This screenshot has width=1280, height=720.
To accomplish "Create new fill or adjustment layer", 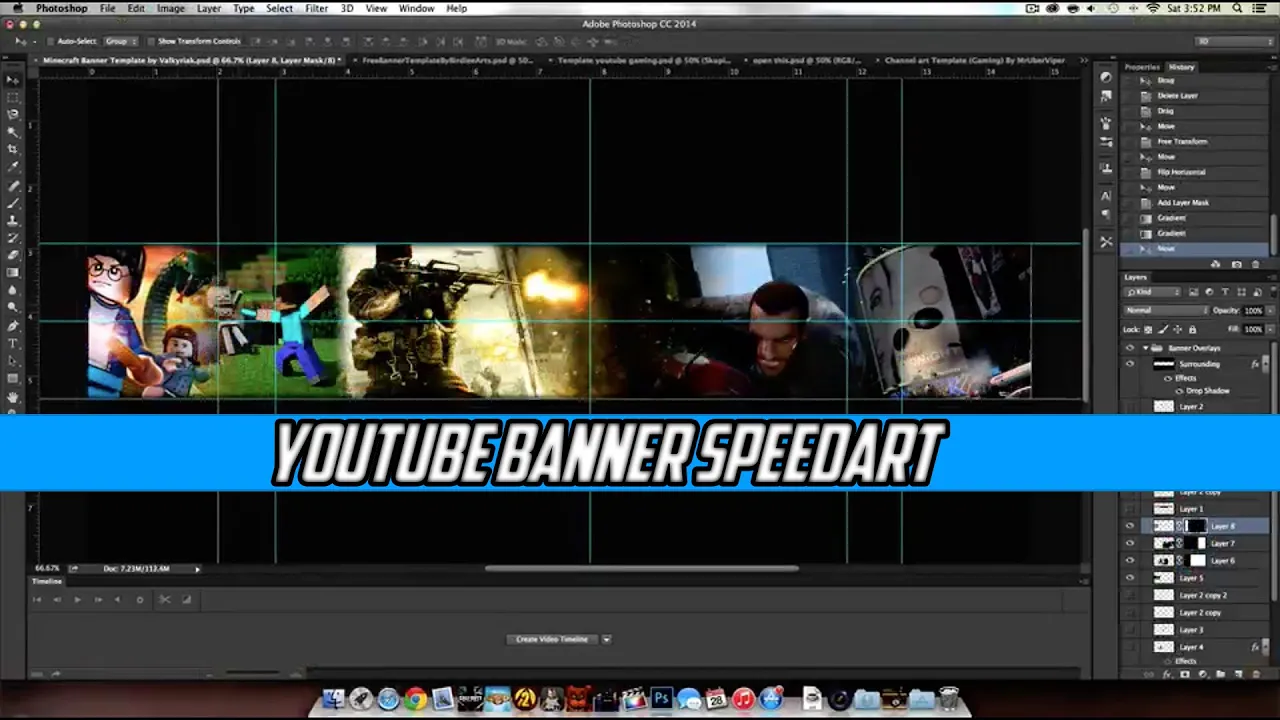I will [x=1203, y=675].
